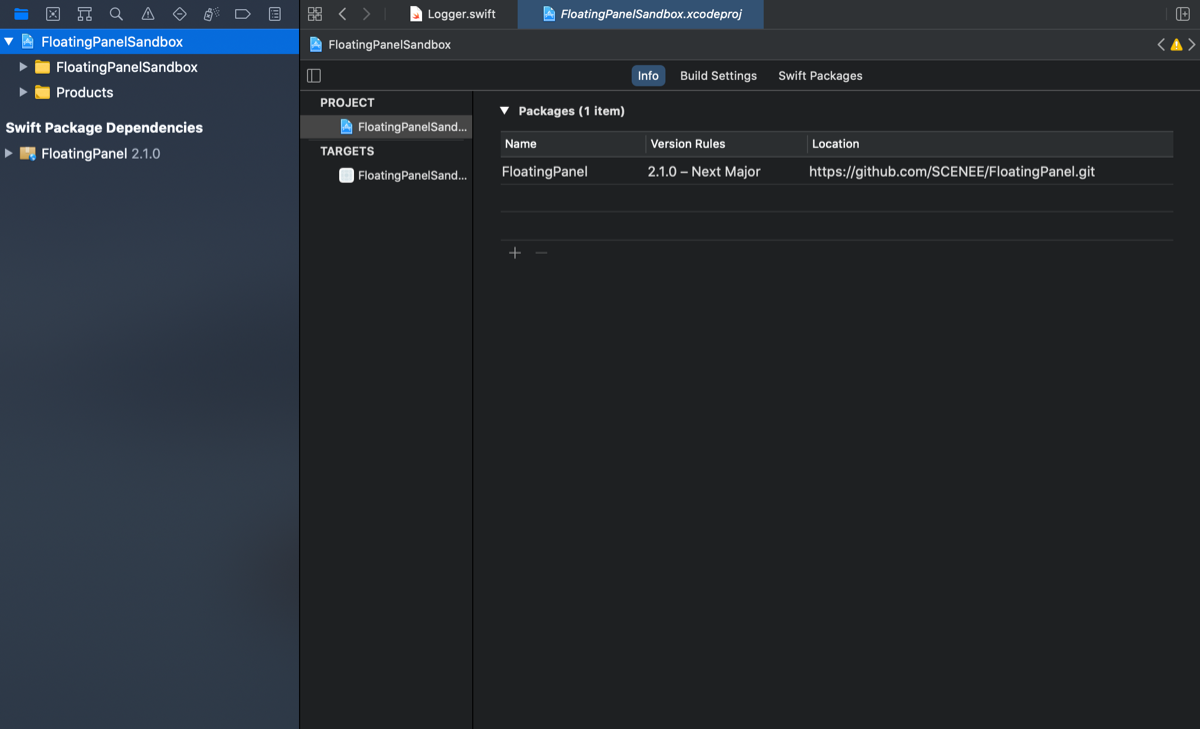1200x729 pixels.
Task: Sort by the Name column header
Action: tap(573, 144)
